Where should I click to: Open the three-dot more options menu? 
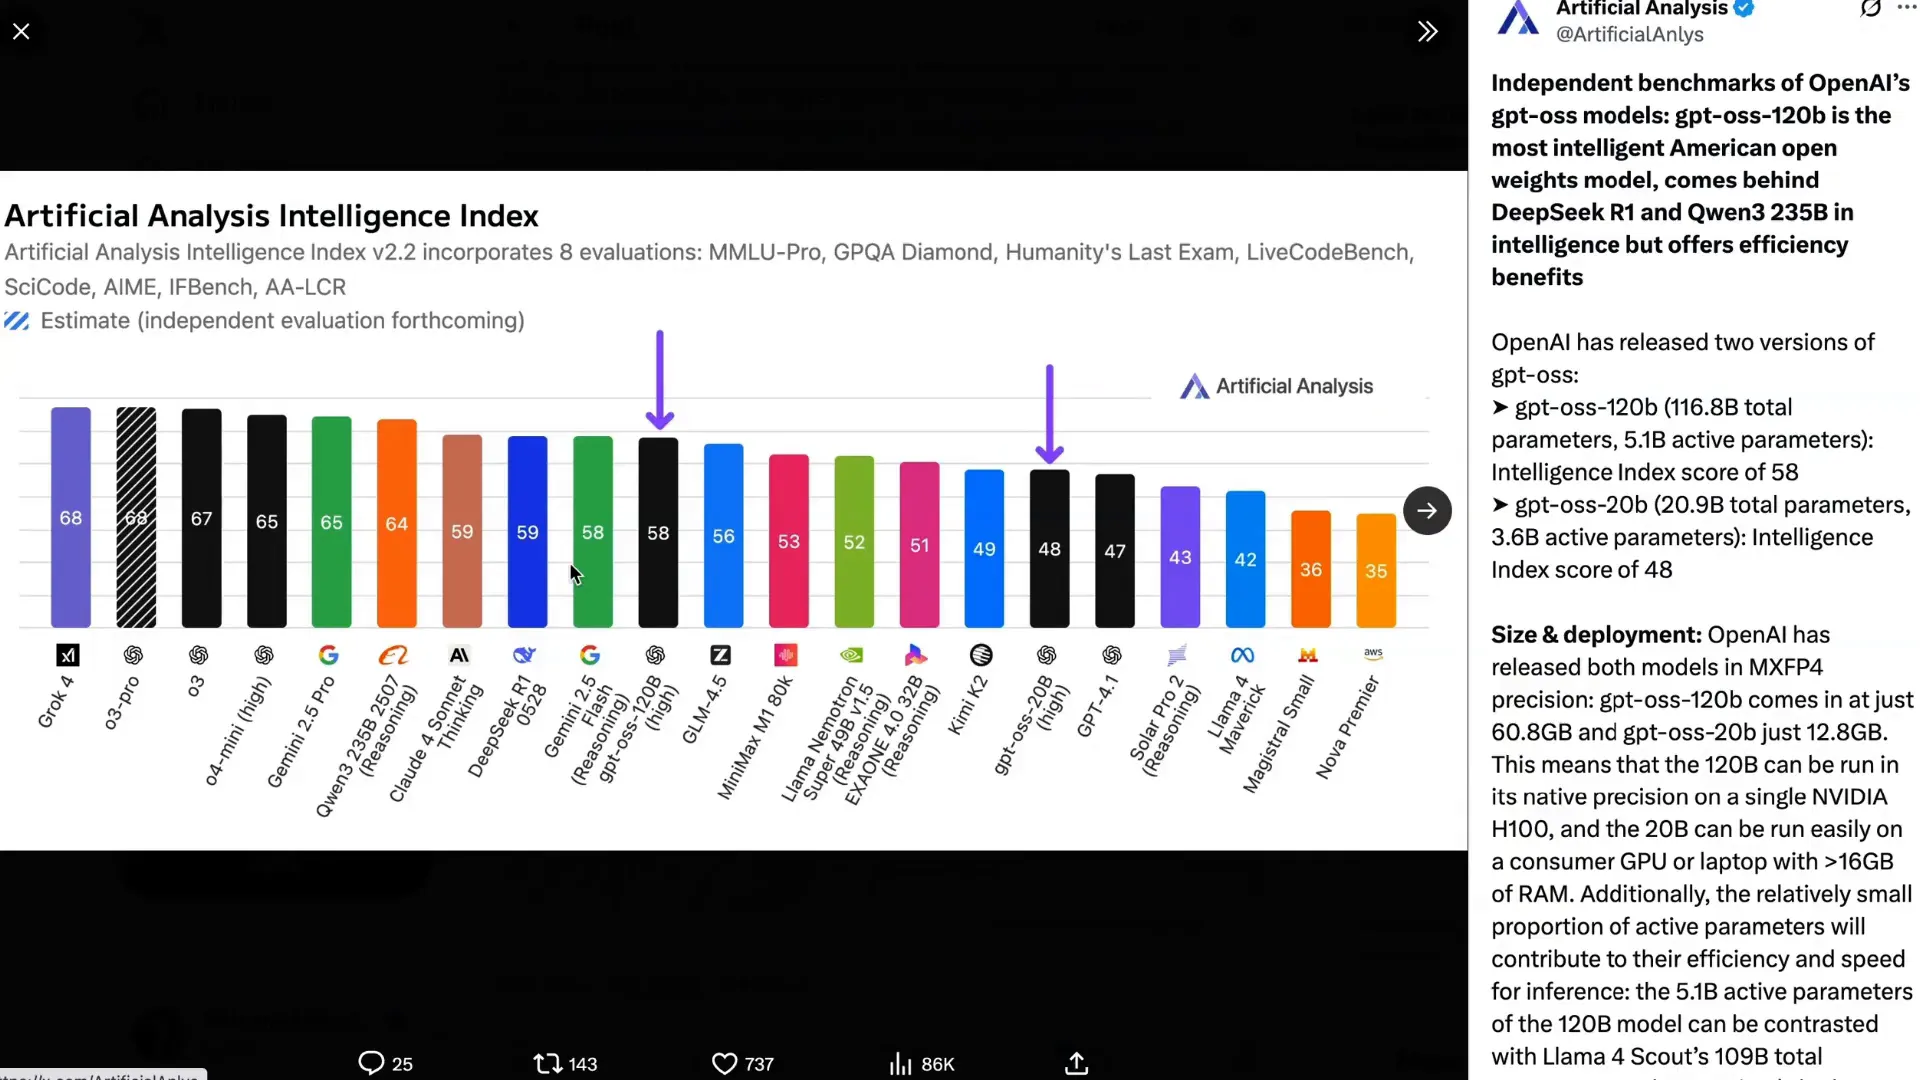click(1907, 8)
